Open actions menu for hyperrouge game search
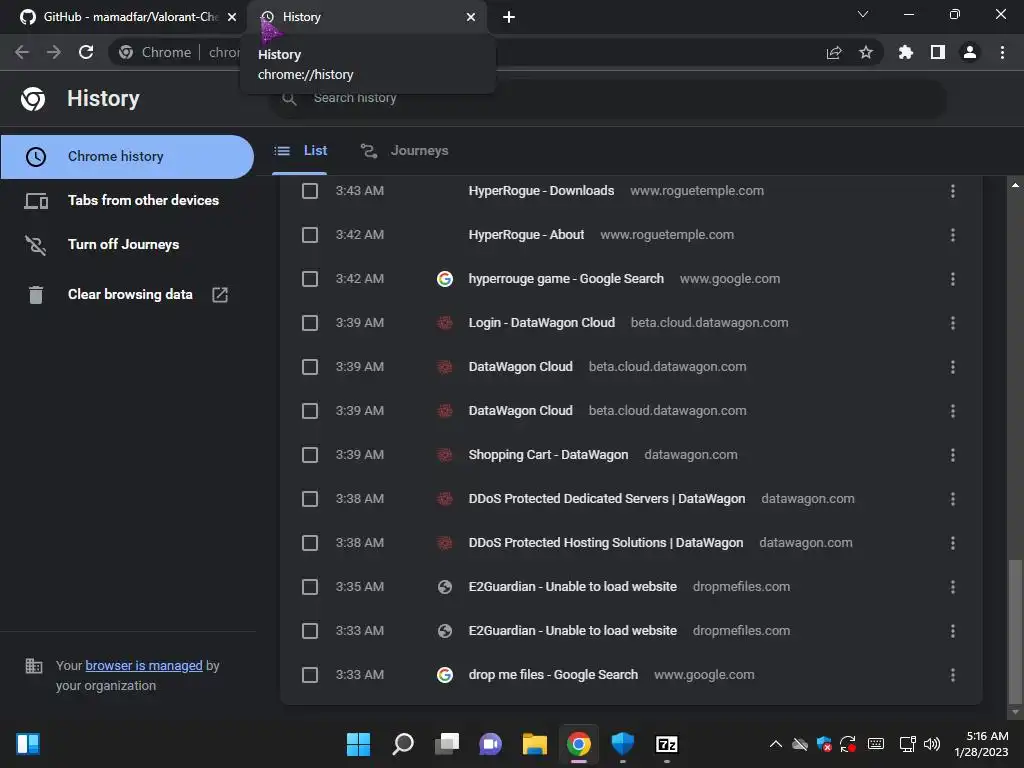The width and height of the screenshot is (1024, 768). point(953,279)
